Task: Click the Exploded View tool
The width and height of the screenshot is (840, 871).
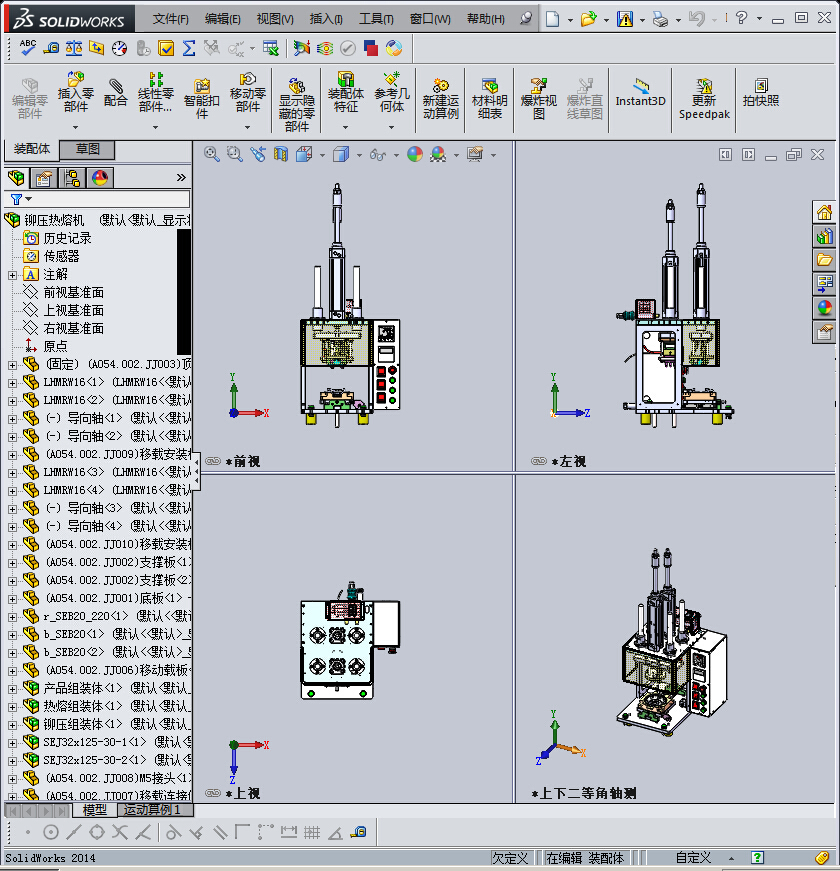Action: pyautogui.click(x=538, y=99)
